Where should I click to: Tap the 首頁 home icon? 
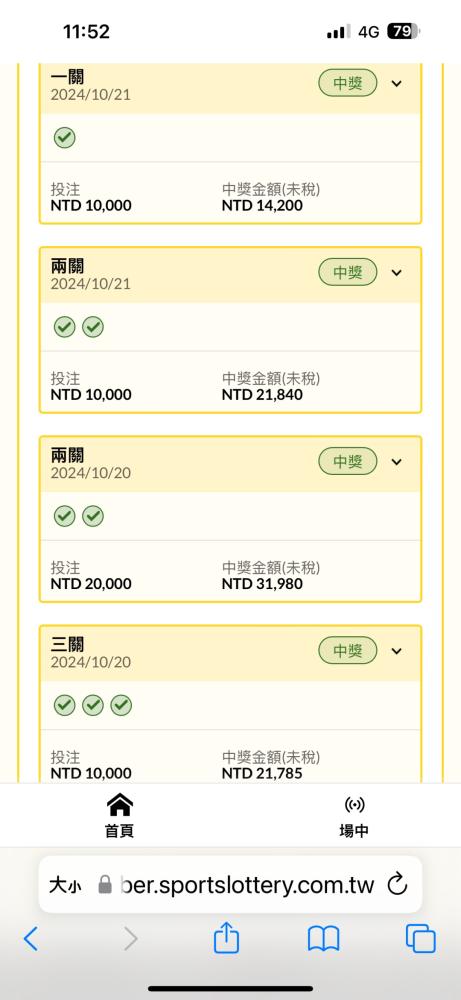coord(119,805)
